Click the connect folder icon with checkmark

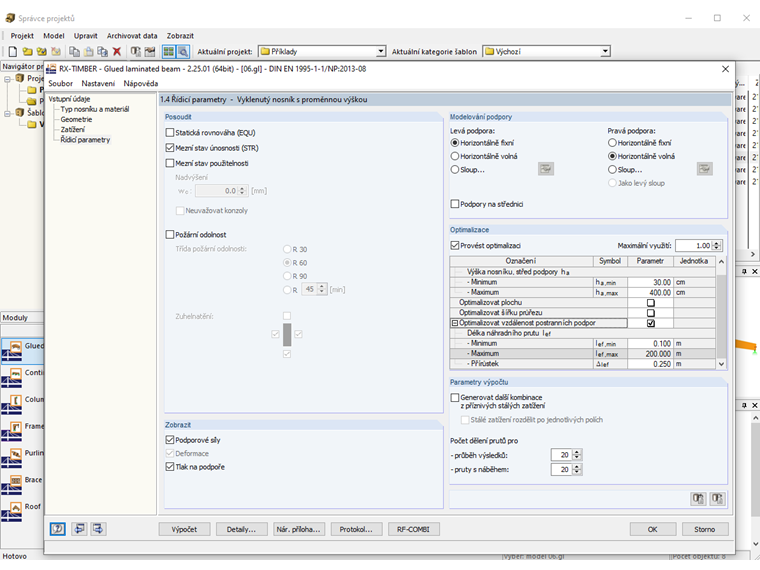pos(42,51)
